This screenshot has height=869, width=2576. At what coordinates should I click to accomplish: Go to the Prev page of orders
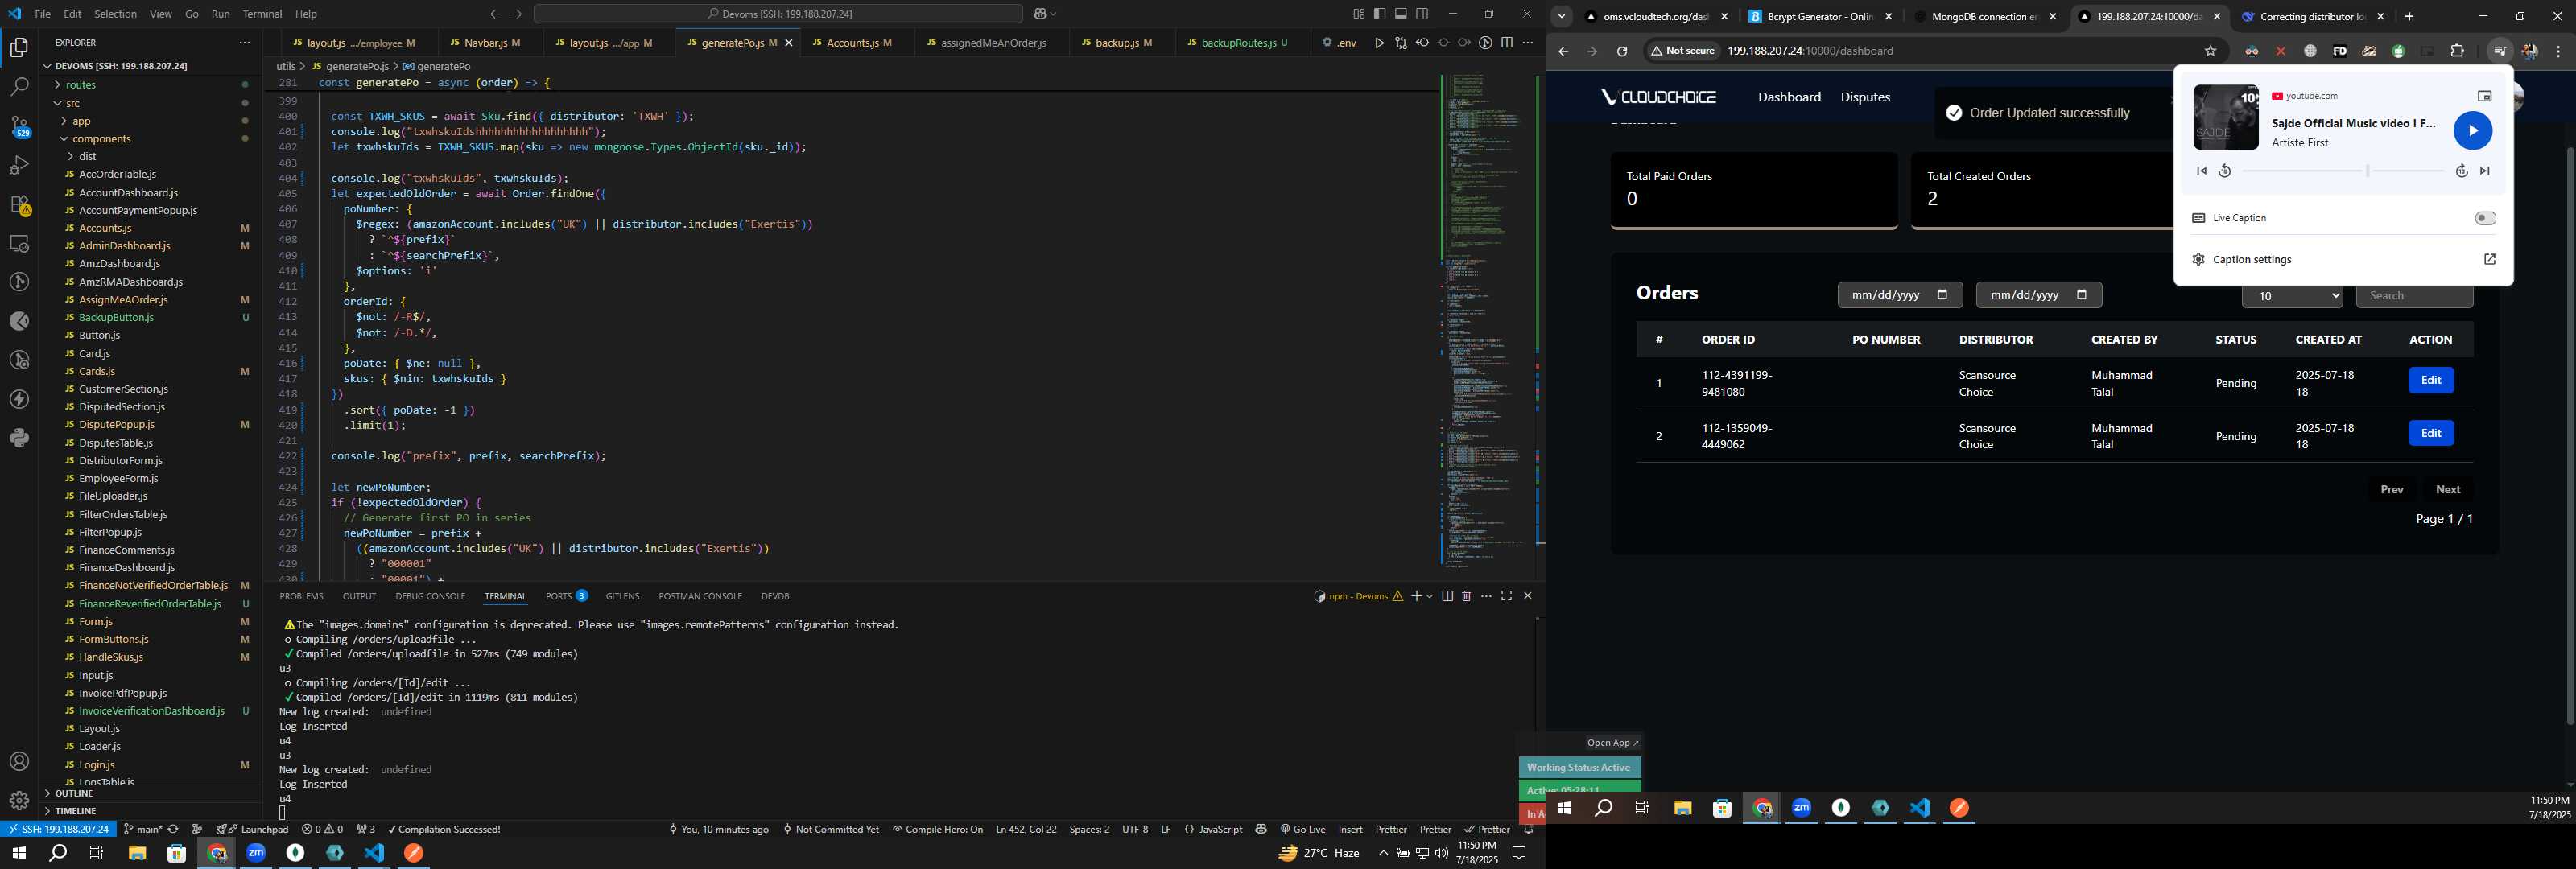click(2391, 489)
